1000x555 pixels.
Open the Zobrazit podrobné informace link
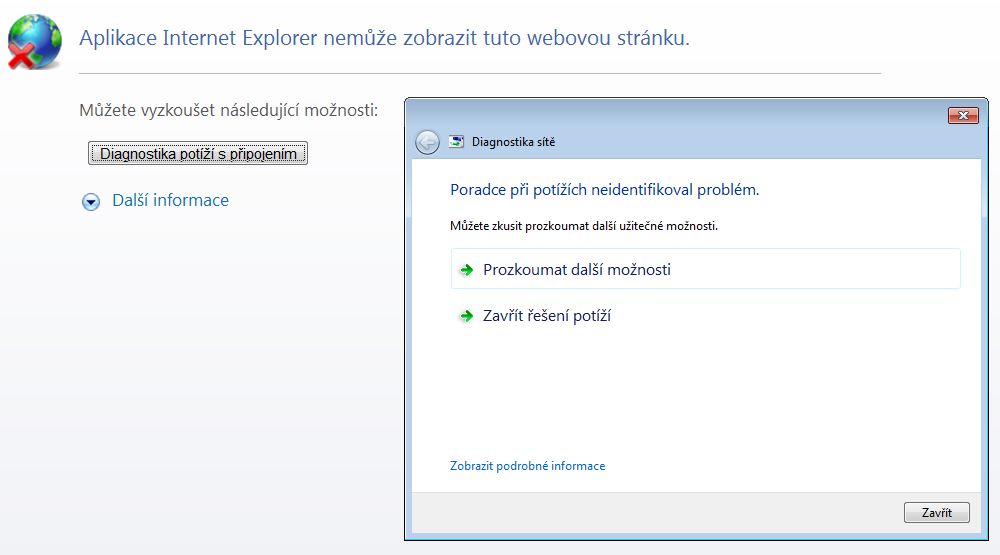(x=528, y=466)
